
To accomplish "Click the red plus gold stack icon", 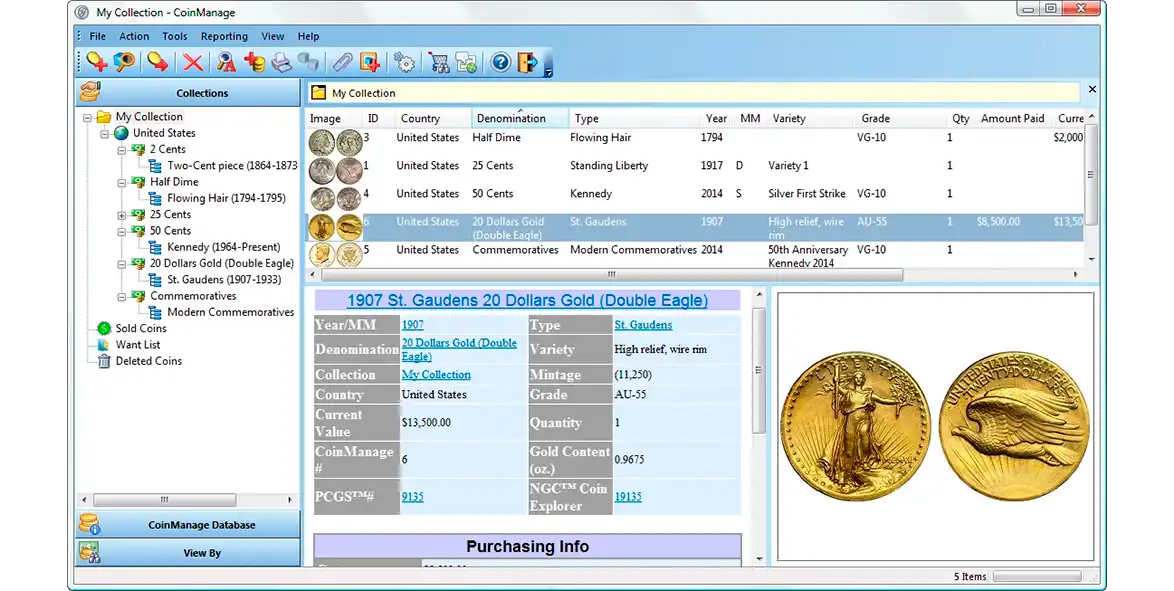I will (255, 63).
